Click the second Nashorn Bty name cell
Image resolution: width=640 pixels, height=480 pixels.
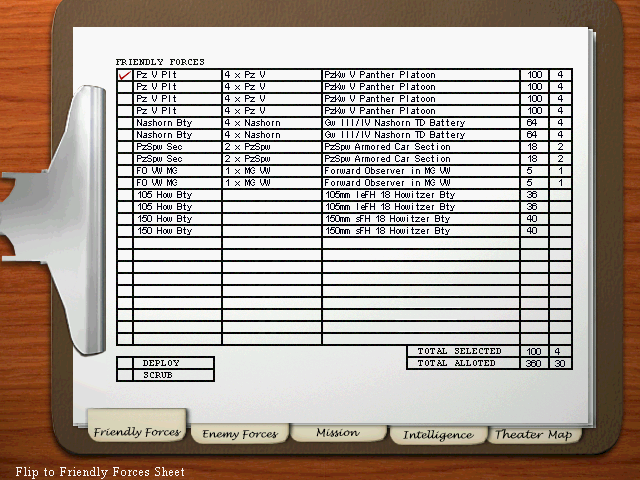click(177, 135)
